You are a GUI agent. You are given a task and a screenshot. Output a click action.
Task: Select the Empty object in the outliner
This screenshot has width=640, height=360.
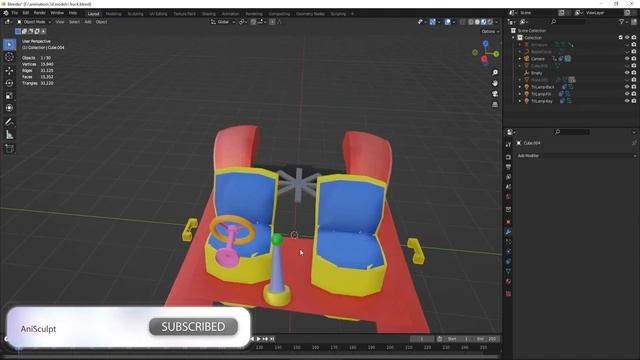coord(537,73)
